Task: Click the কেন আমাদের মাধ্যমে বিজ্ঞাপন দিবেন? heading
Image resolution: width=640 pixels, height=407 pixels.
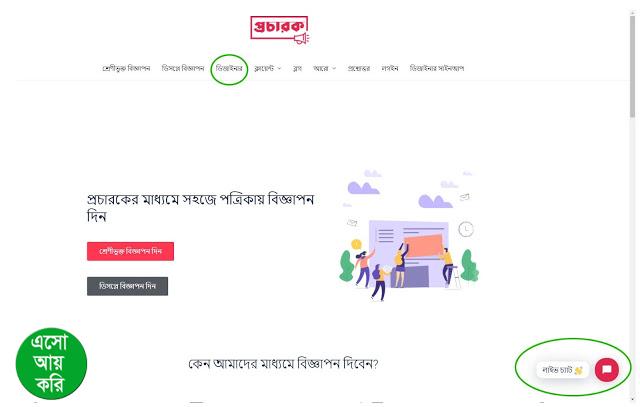Action: coord(283,364)
